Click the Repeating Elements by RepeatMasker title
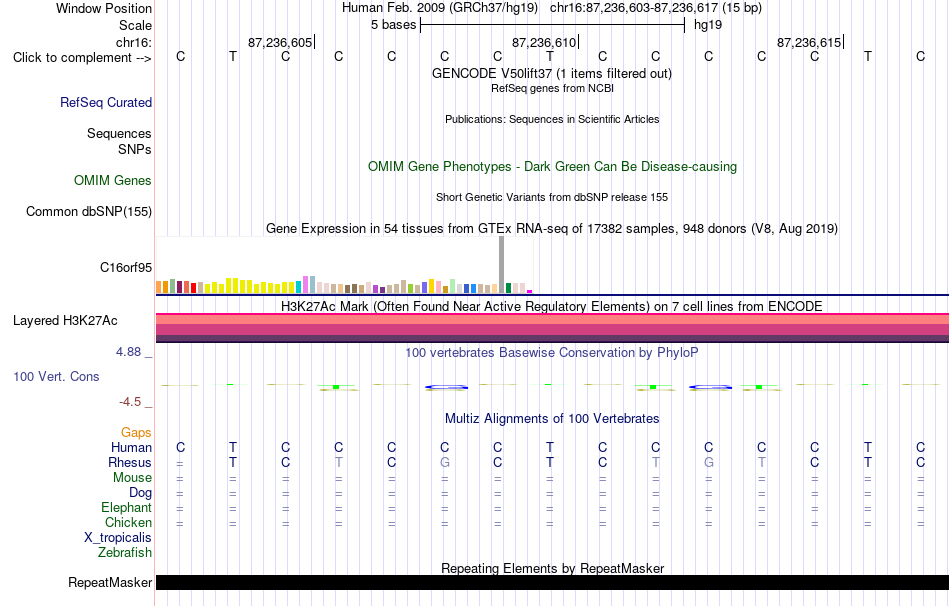This screenshot has height=606, width=950. [x=553, y=568]
